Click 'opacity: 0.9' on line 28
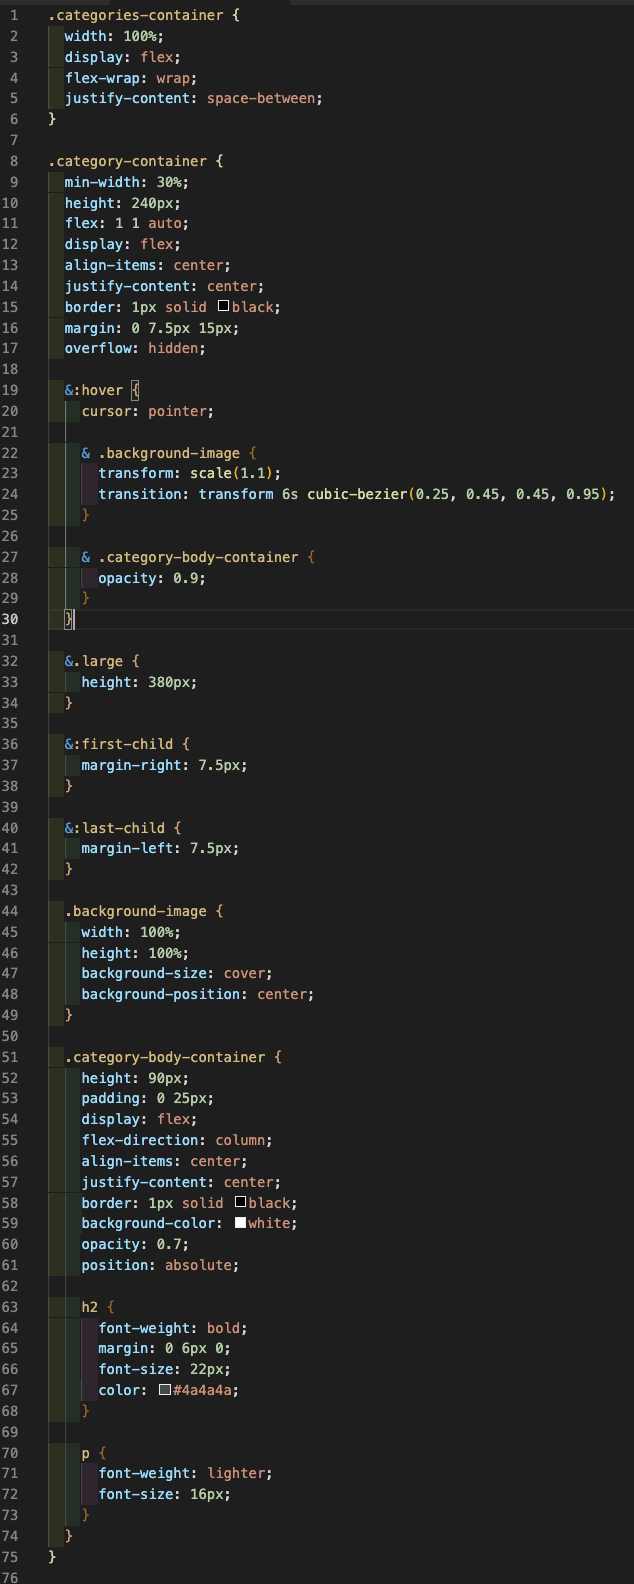This screenshot has width=634, height=1584. click(x=152, y=578)
